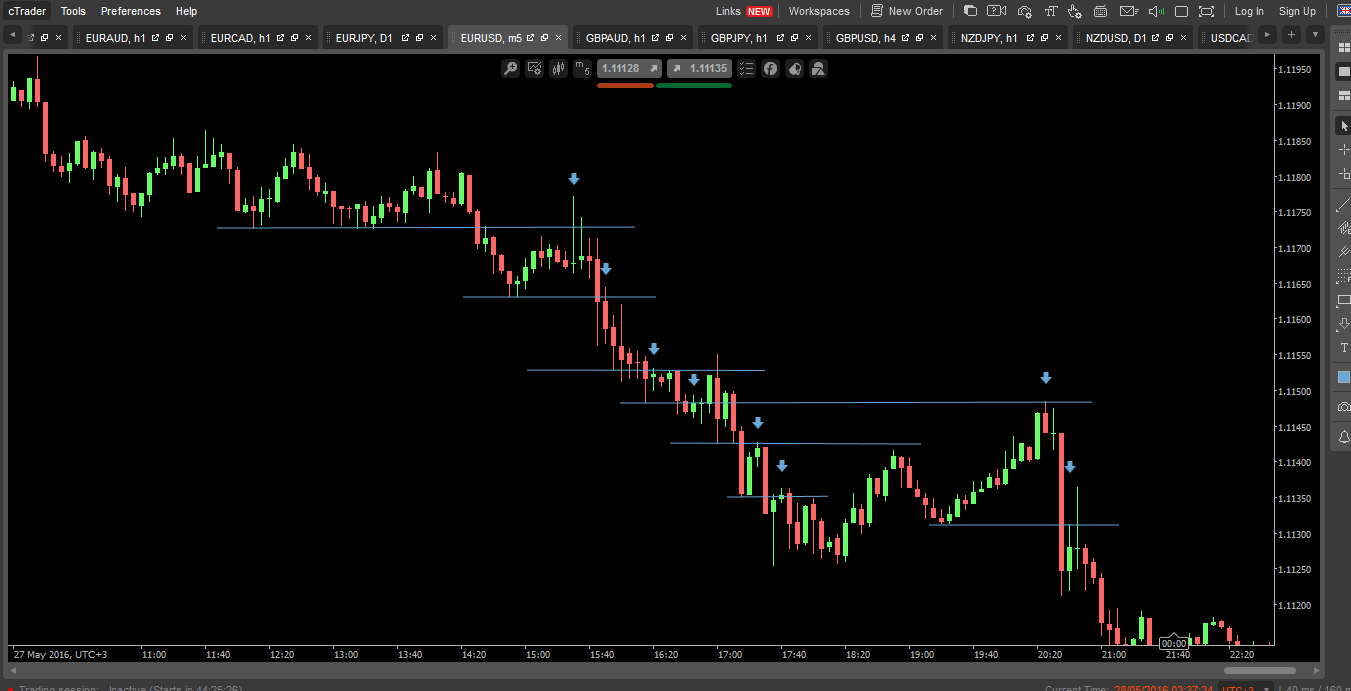This screenshot has height=691, width=1351.
Task: Detach the GBPUSD, h4 chart tab
Action: pyautogui.click(x=906, y=38)
